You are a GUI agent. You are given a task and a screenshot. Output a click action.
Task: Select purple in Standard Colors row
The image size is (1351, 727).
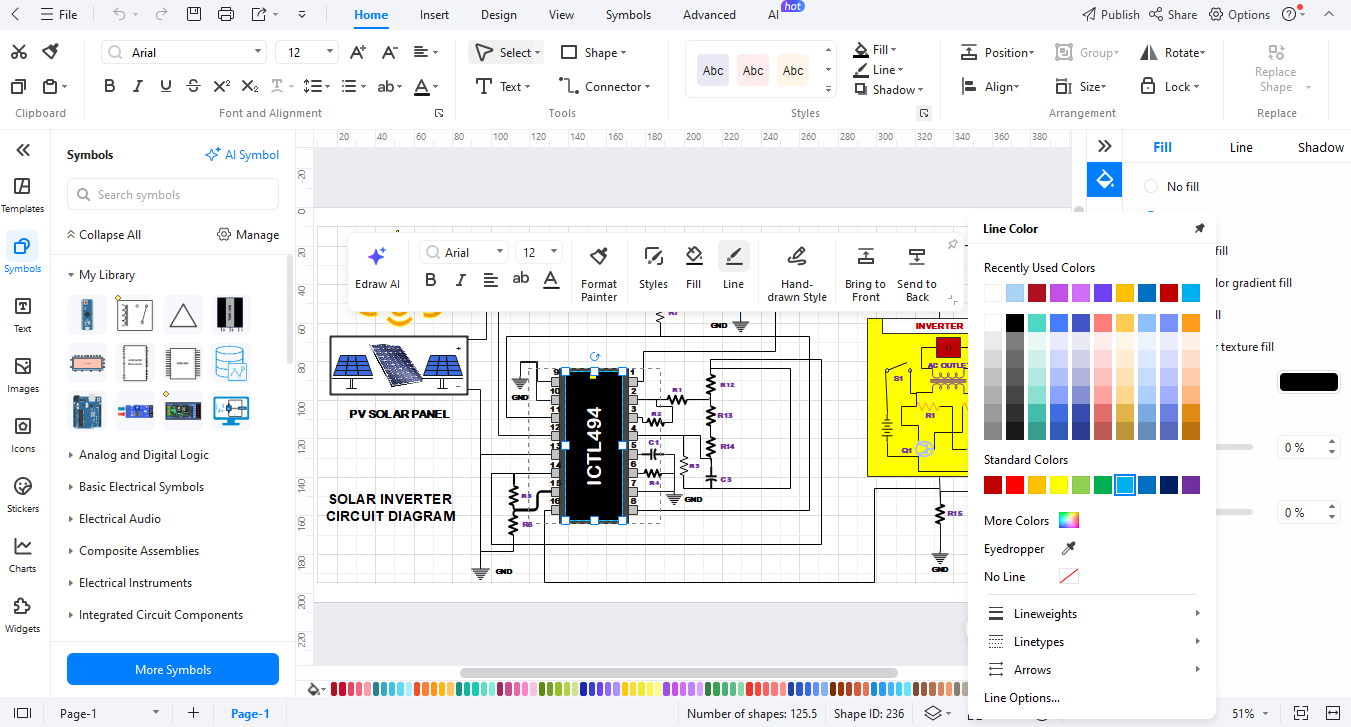[1191, 485]
